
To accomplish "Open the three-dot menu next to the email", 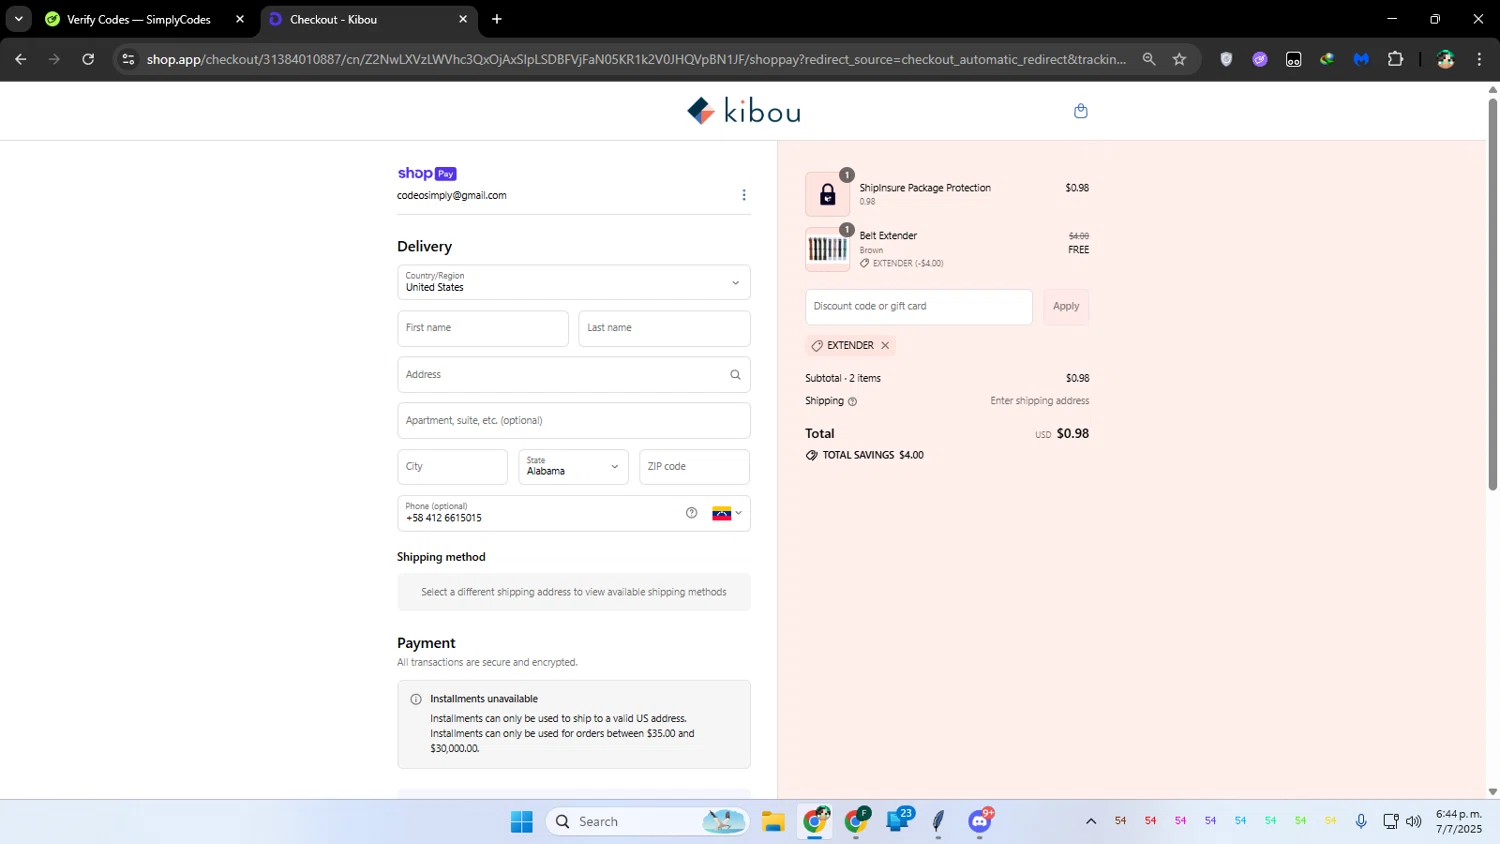I will [x=743, y=195].
